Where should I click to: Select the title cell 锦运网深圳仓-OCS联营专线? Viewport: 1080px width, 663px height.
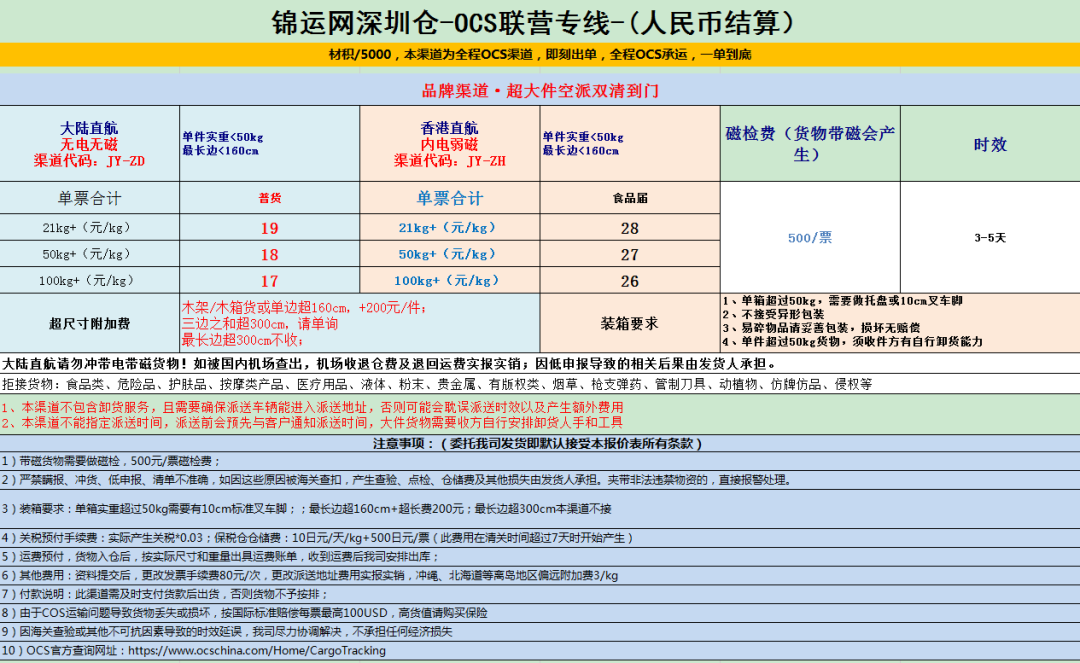click(540, 21)
